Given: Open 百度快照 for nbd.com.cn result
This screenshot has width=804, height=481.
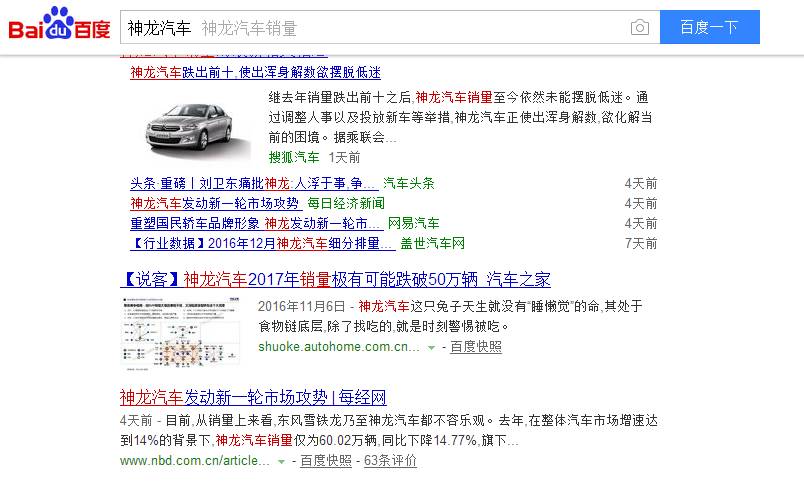Looking at the screenshot, I should (326, 460).
